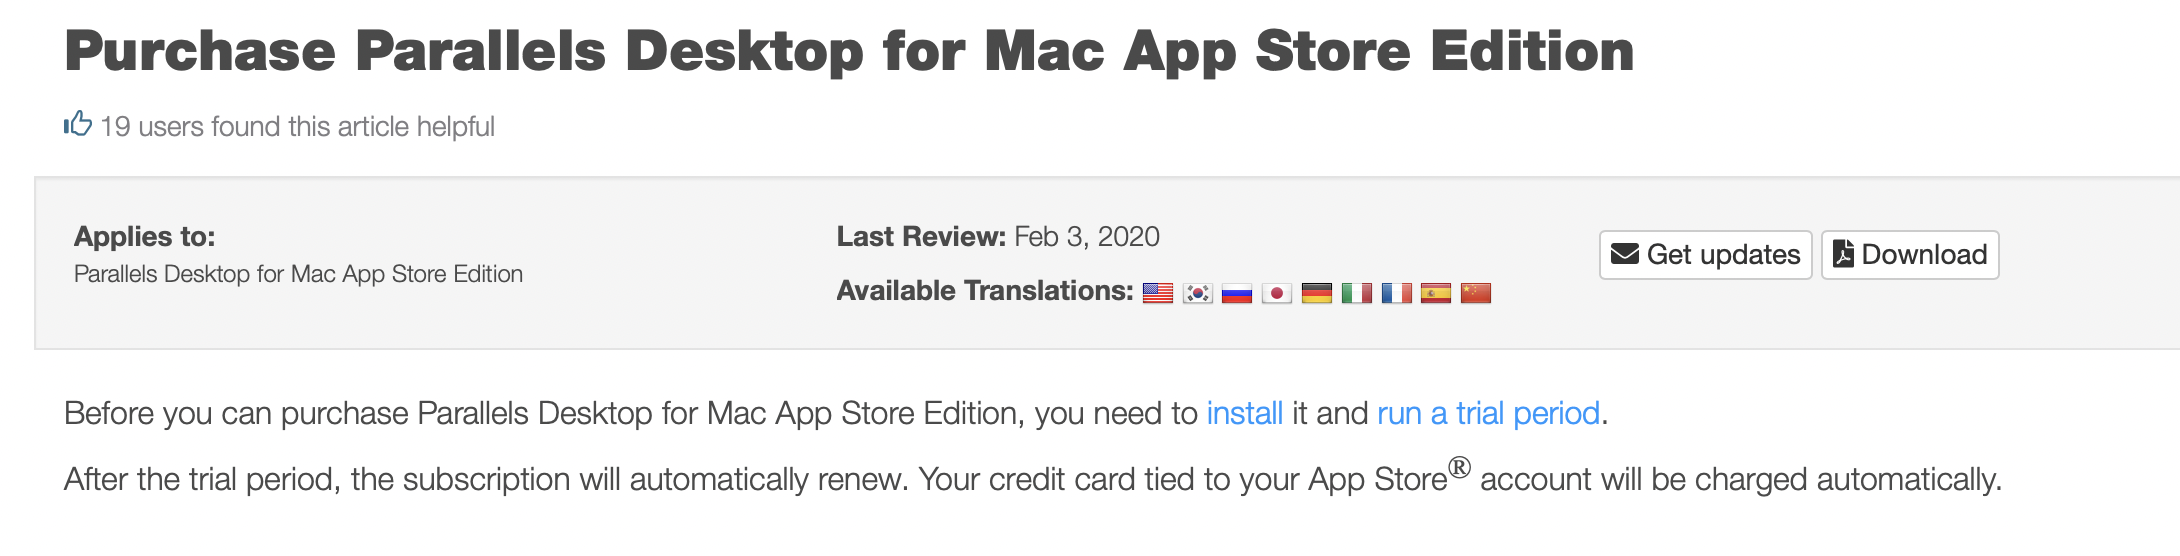Click the "Available Translations:" label
Screen dimensions: 2180x556
(985, 291)
